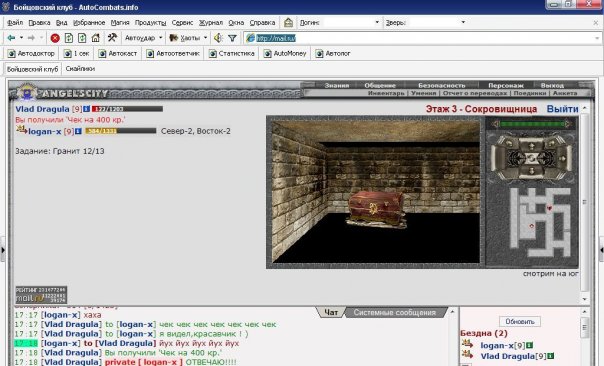
Task: Open the Магия menu
Action: point(120,23)
